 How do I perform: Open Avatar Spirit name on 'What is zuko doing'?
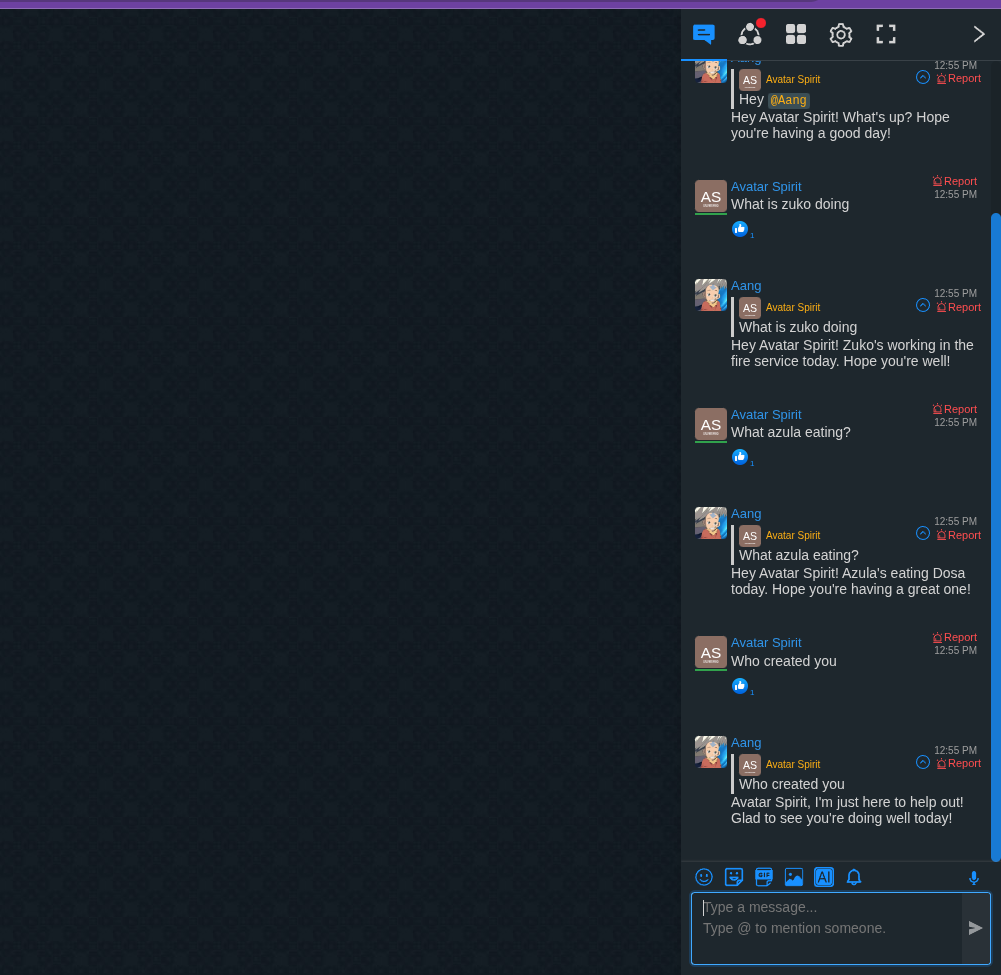[x=765, y=186]
